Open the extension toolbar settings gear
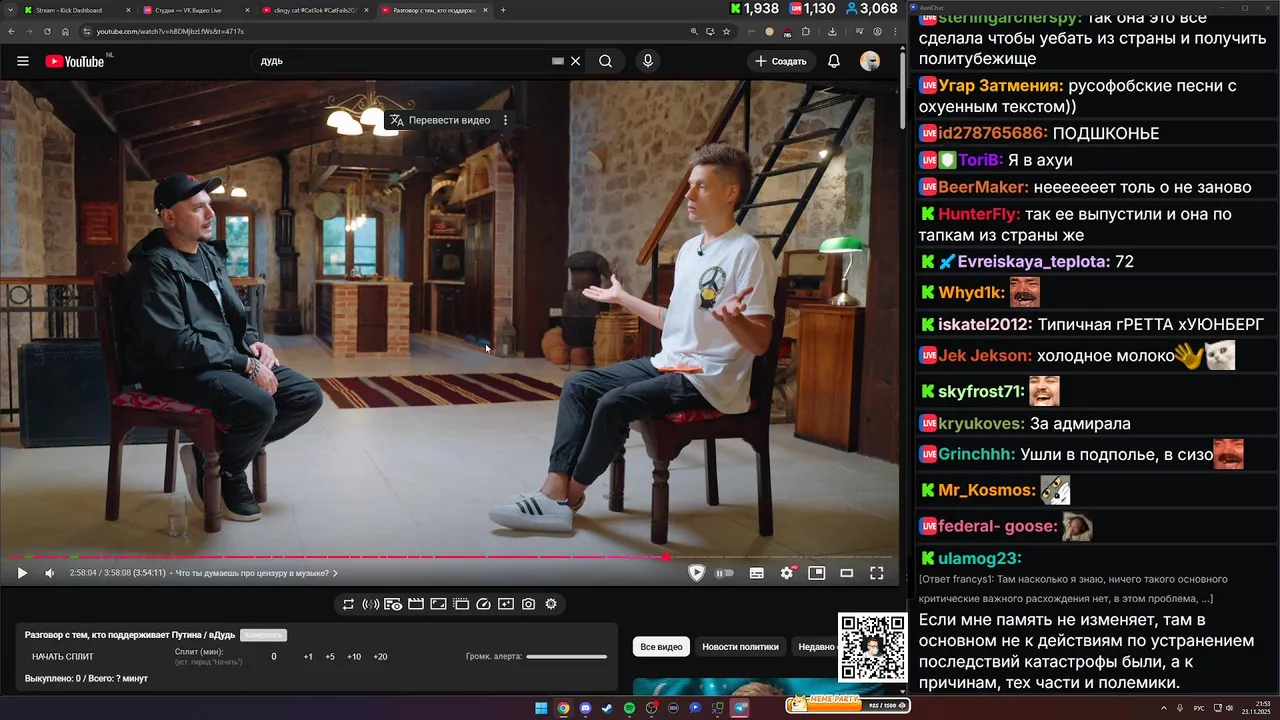Screen dimensions: 1280x720 pyautogui.click(x=551, y=604)
